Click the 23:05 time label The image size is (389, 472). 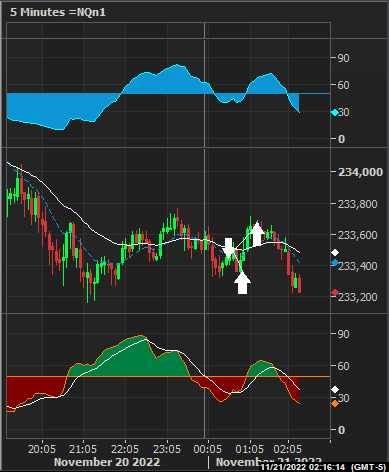coord(167,449)
